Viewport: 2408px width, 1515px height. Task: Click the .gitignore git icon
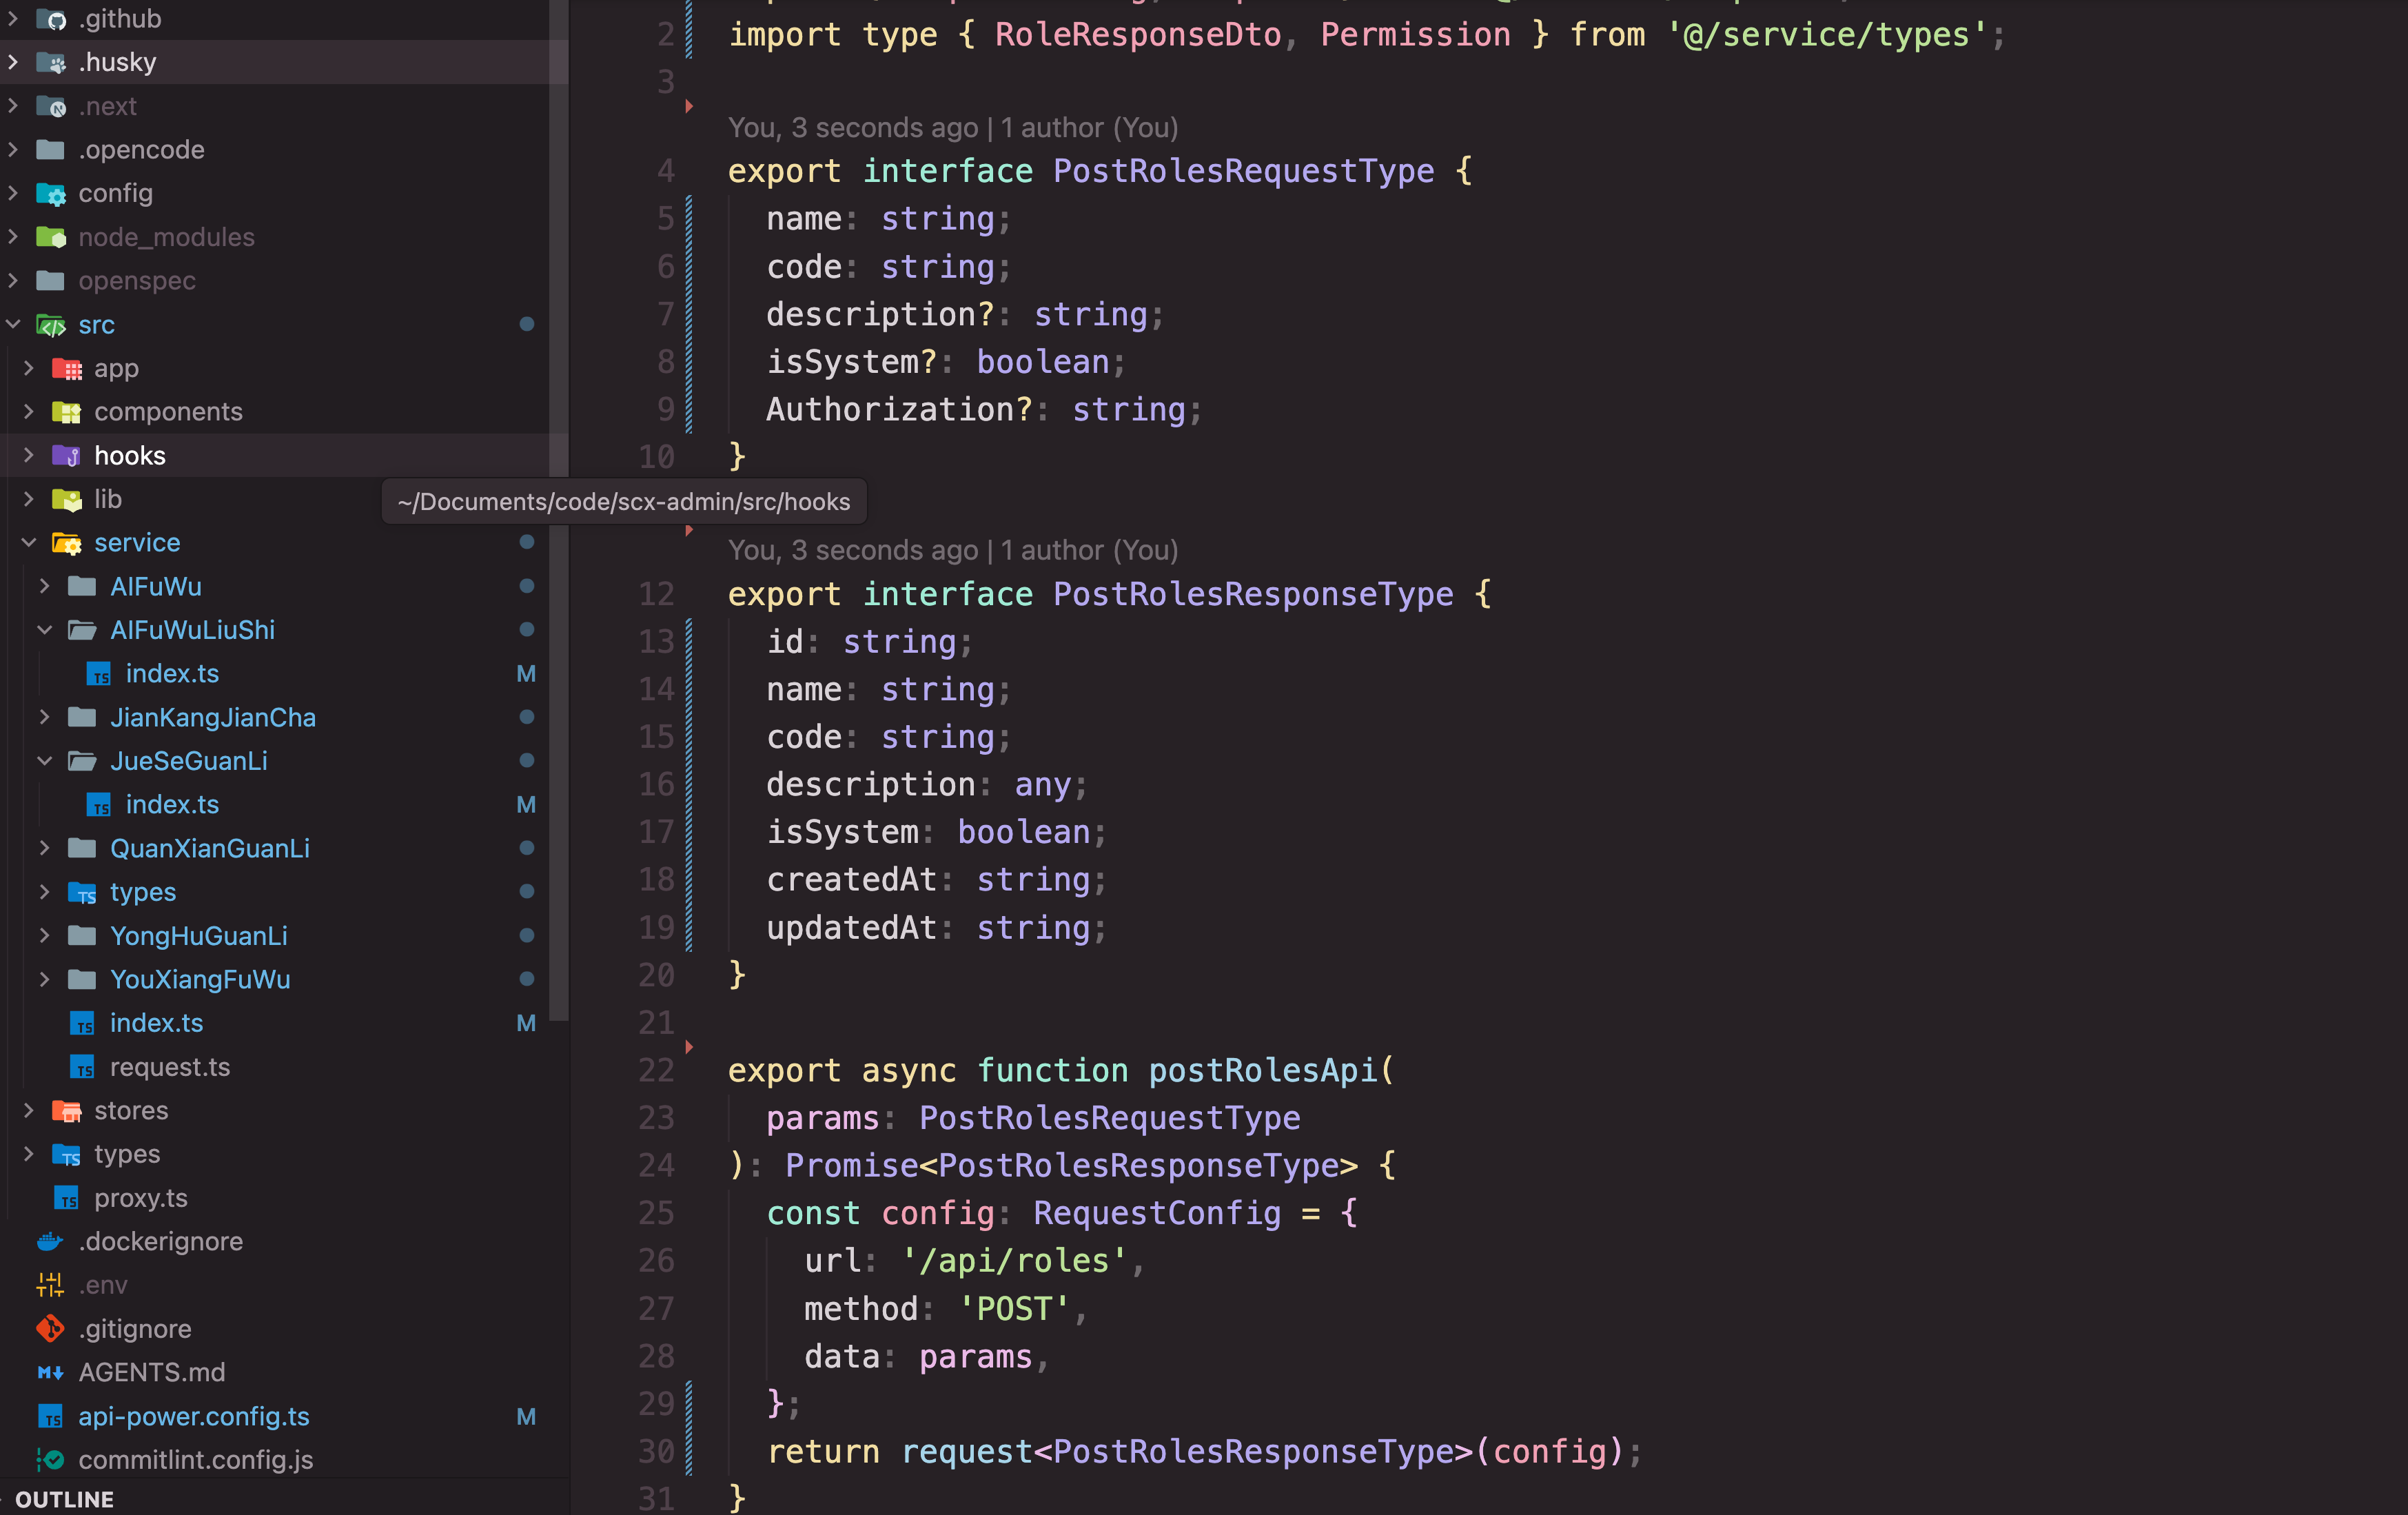coord(50,1328)
